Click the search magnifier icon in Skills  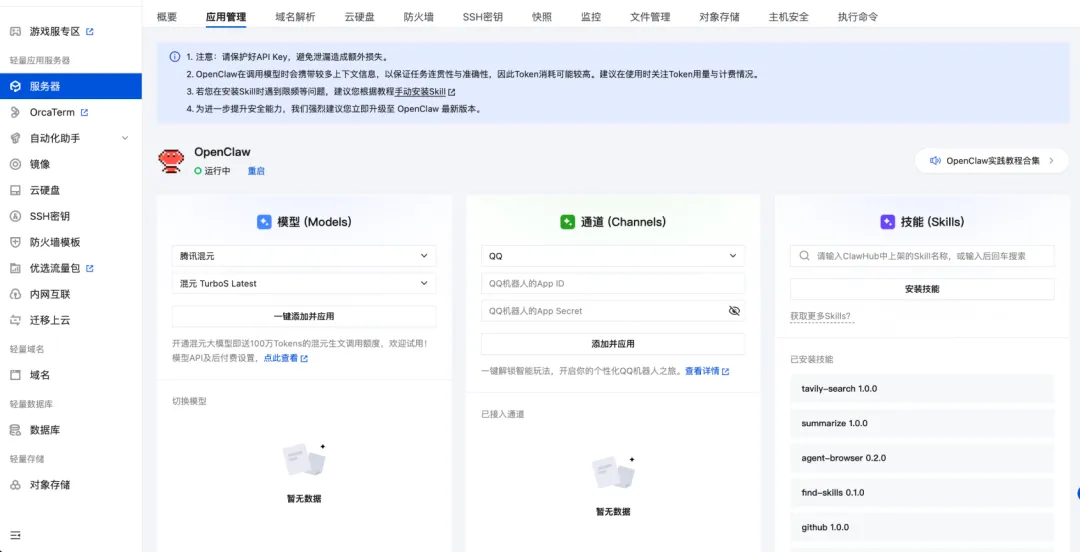click(x=804, y=256)
